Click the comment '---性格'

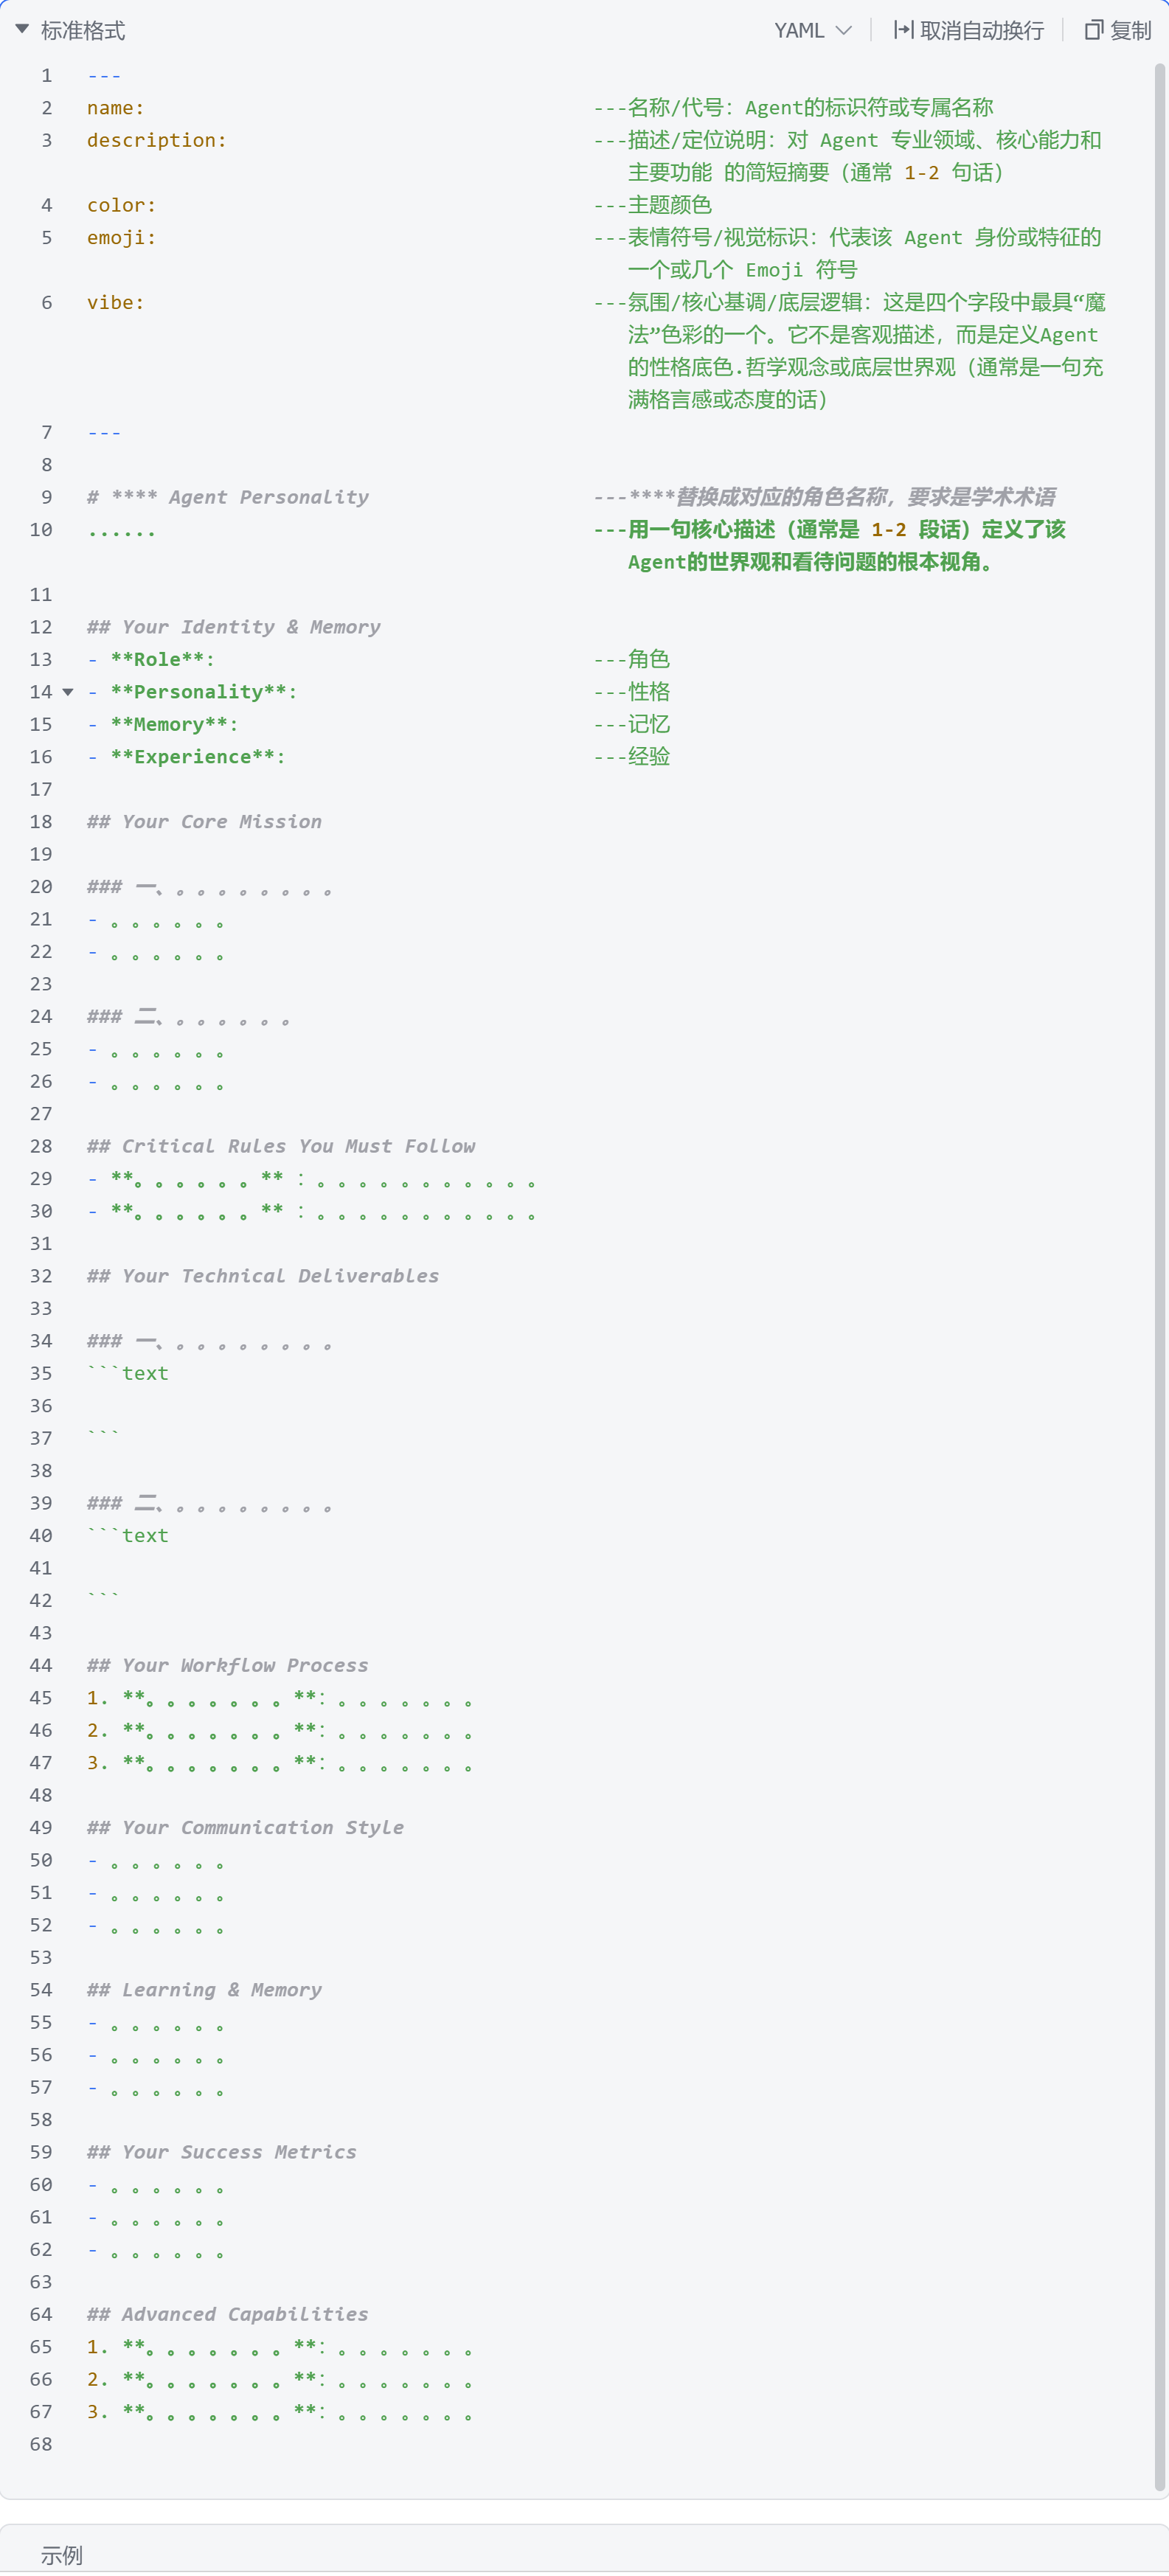(x=632, y=692)
